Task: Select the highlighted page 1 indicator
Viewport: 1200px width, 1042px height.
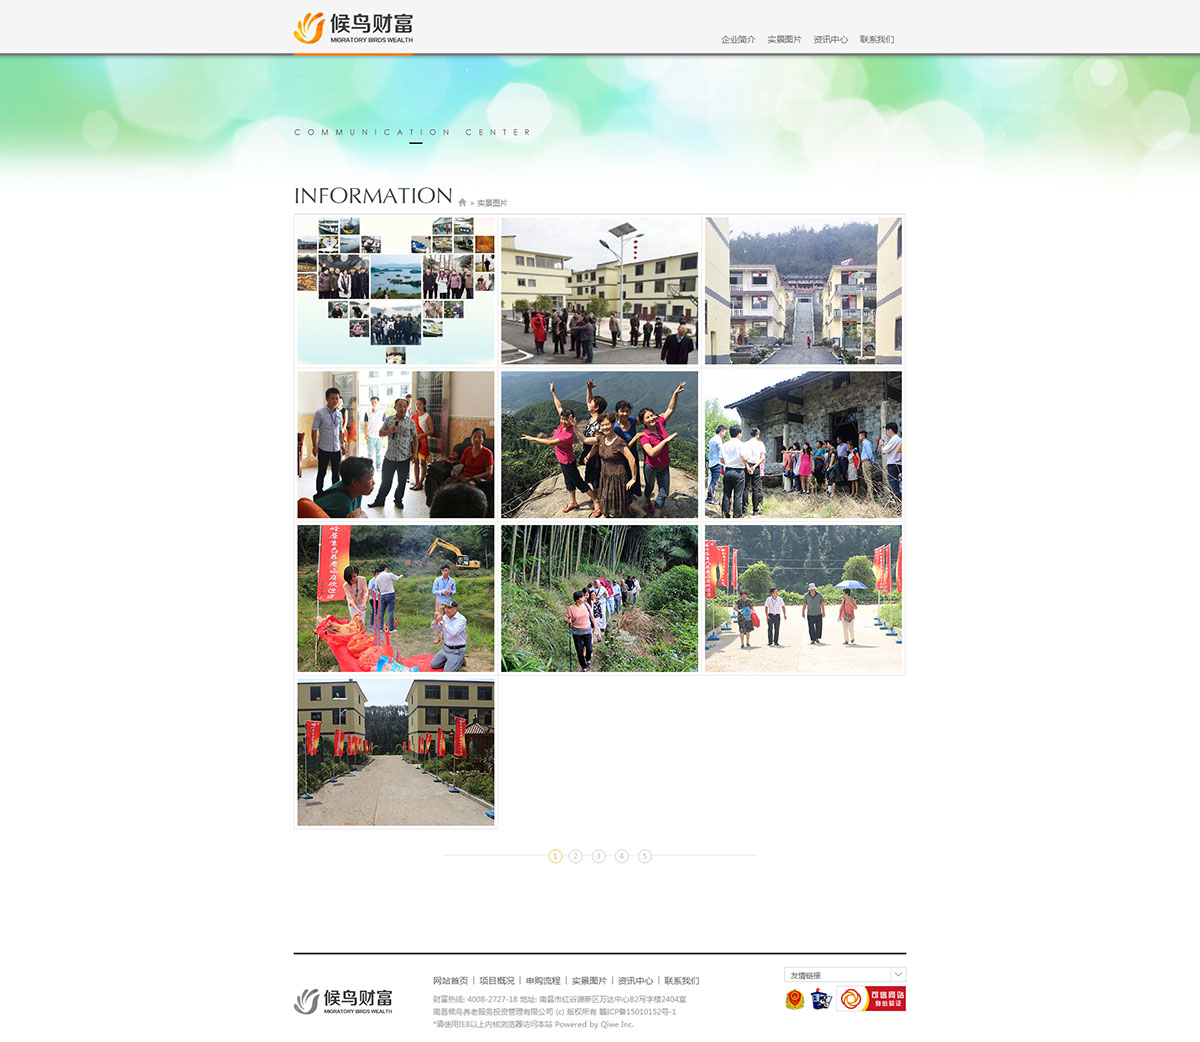Action: [x=555, y=856]
